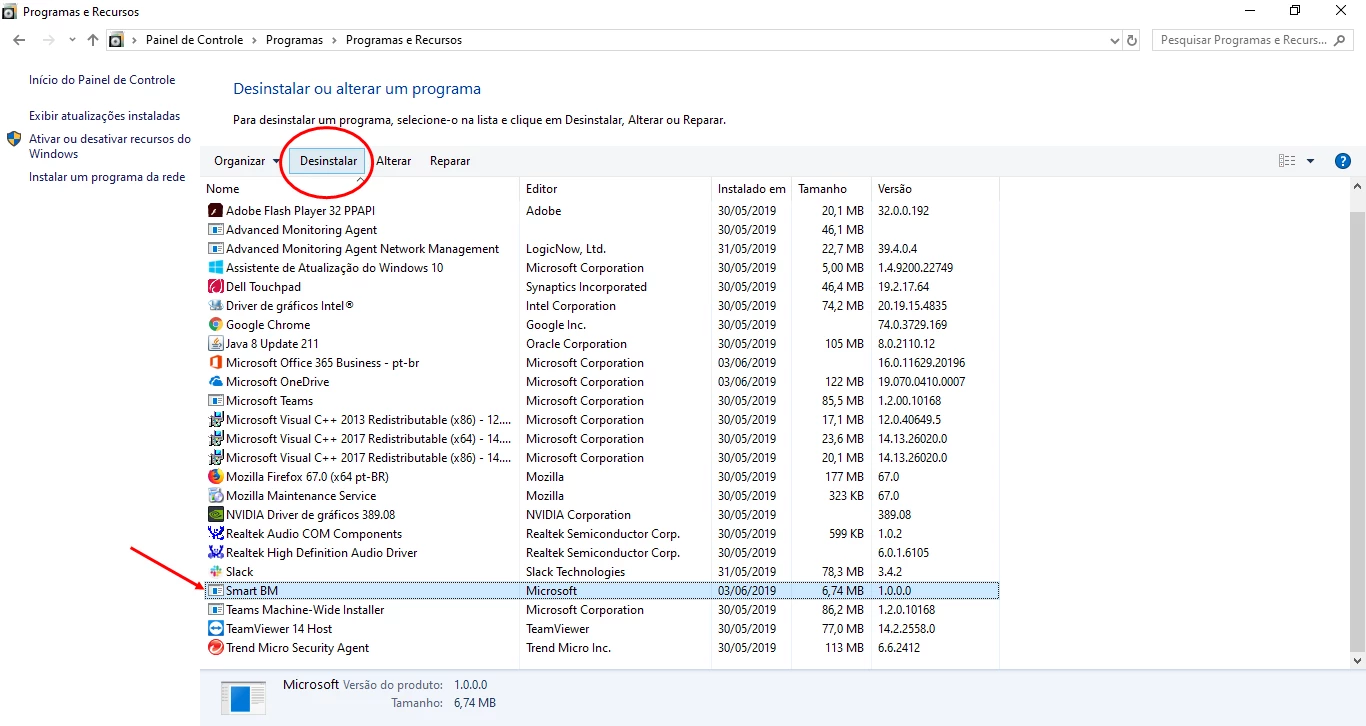The height and width of the screenshot is (726, 1366).
Task: Open recent locations dropdown arrow
Action: click(x=72, y=41)
